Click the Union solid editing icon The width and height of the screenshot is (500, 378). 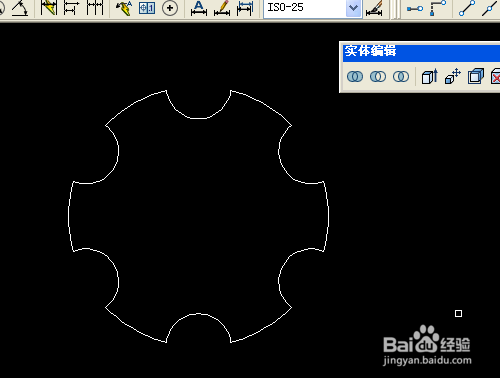tap(355, 77)
